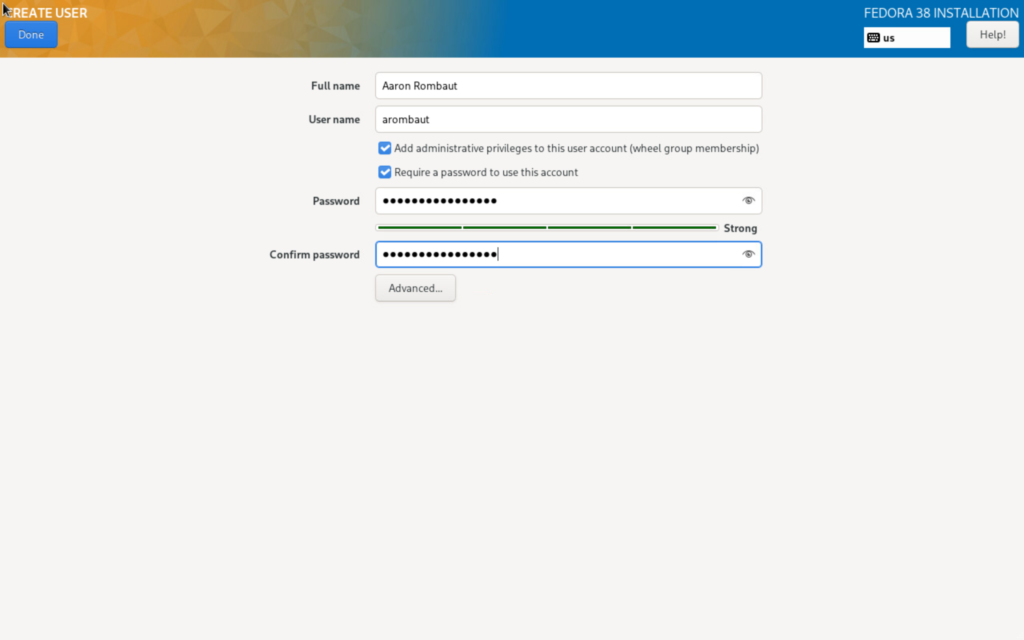Reveal password via Password field eye icon
The image size is (1024, 640).
[x=748, y=201]
